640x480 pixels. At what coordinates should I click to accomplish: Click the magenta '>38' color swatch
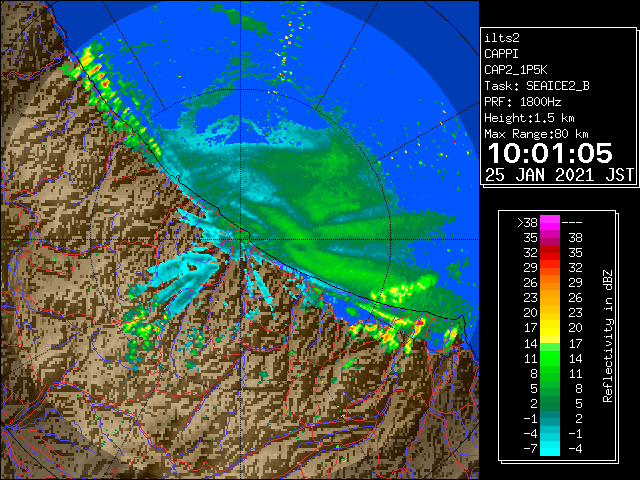(550, 223)
